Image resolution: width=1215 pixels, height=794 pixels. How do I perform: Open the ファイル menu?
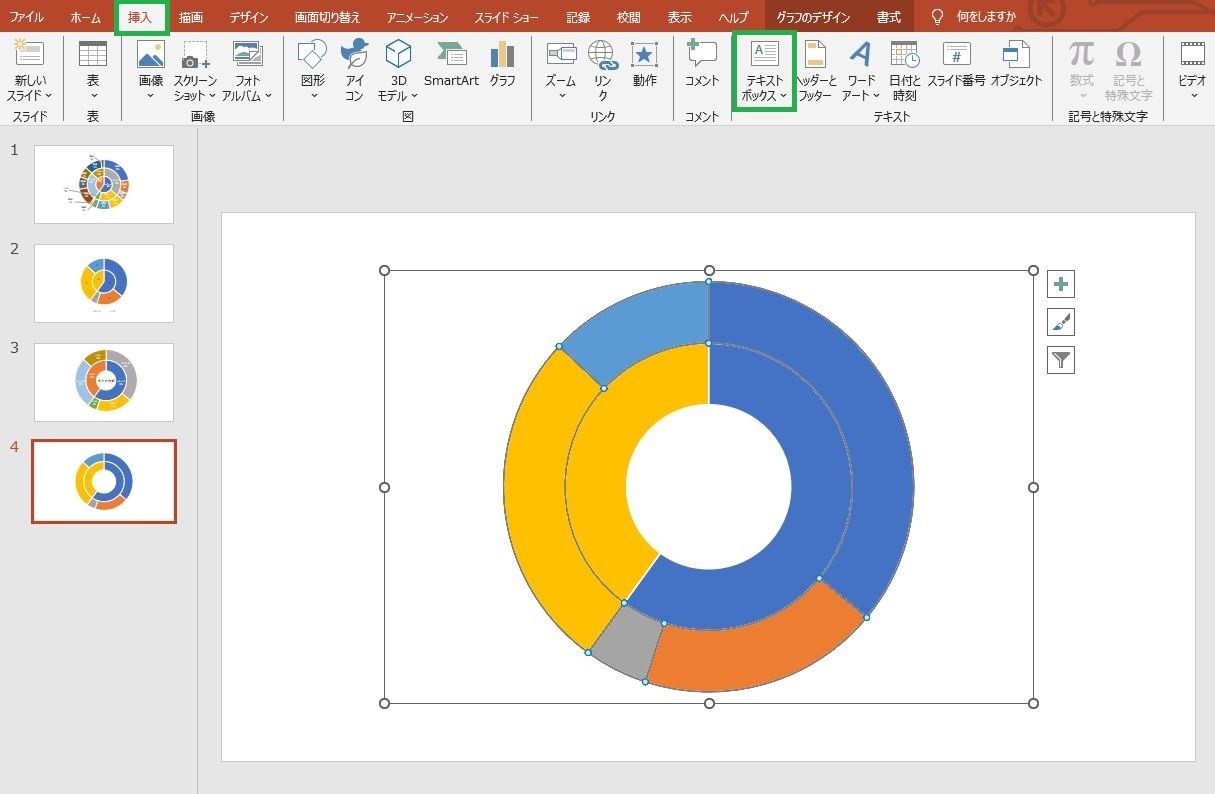click(x=27, y=17)
